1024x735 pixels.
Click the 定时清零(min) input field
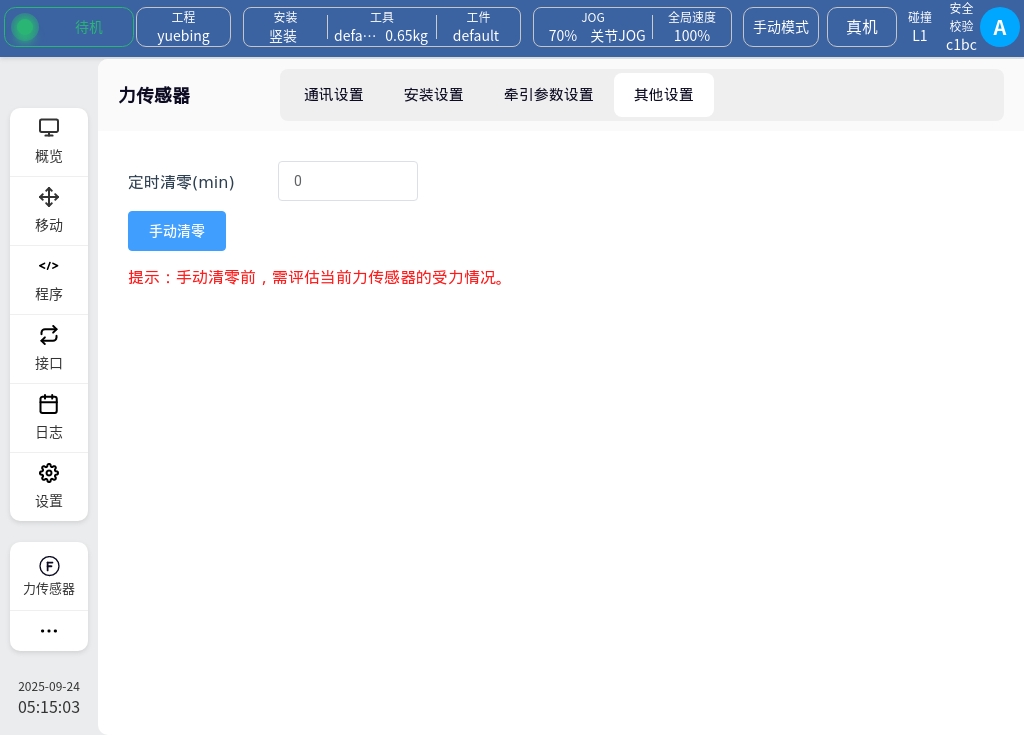348,181
